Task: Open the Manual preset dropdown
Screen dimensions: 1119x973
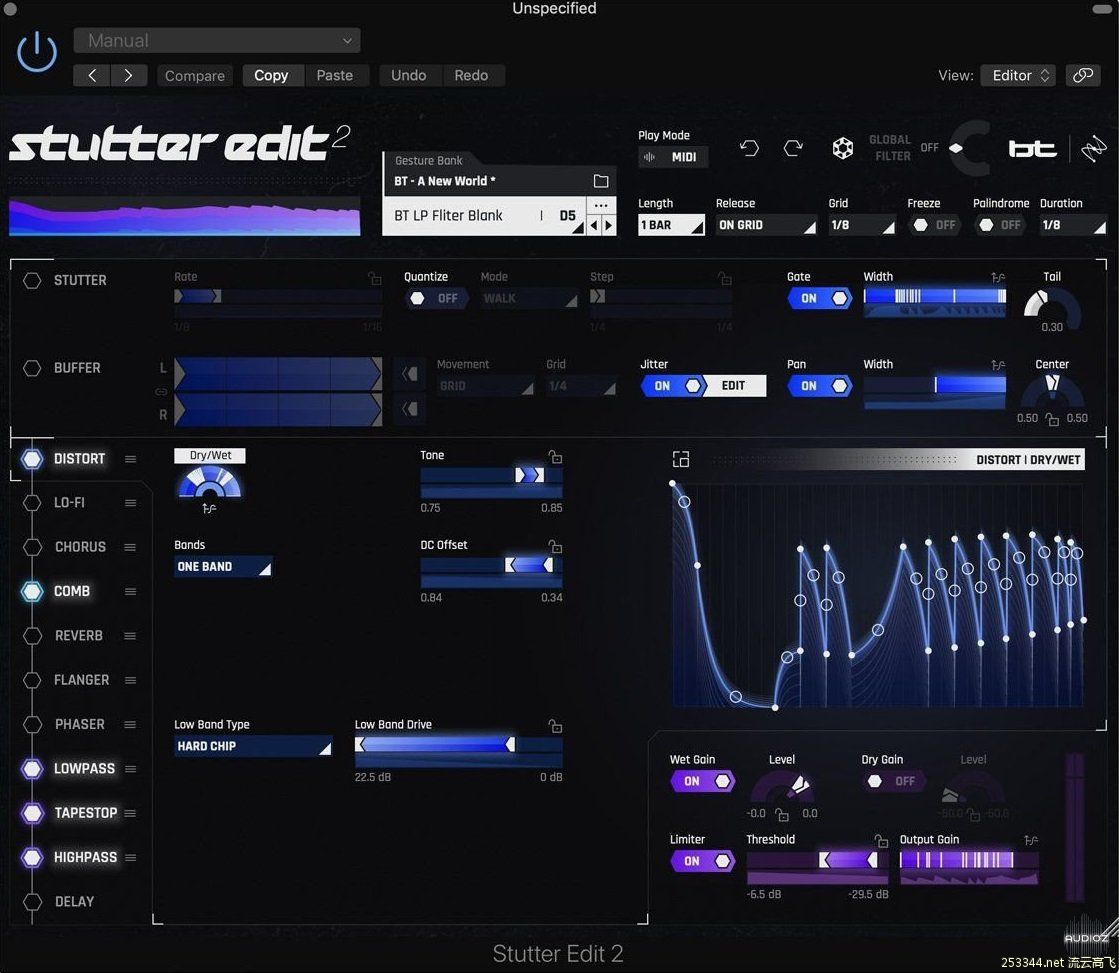Action: click(x=217, y=41)
